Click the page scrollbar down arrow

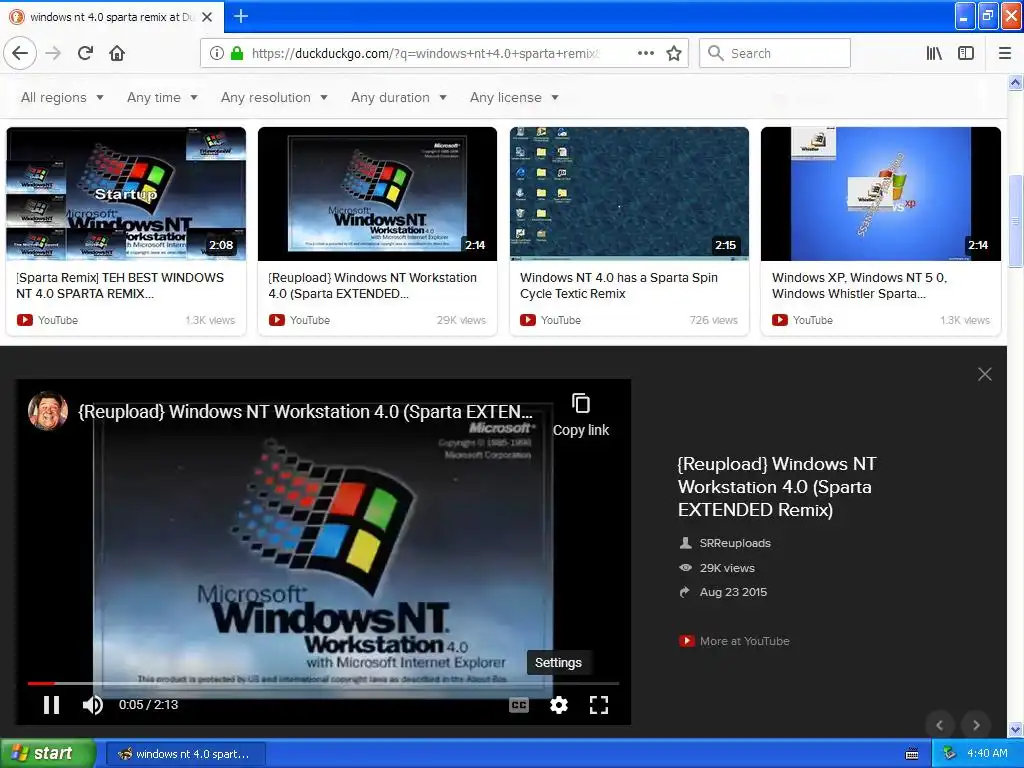click(x=1016, y=729)
